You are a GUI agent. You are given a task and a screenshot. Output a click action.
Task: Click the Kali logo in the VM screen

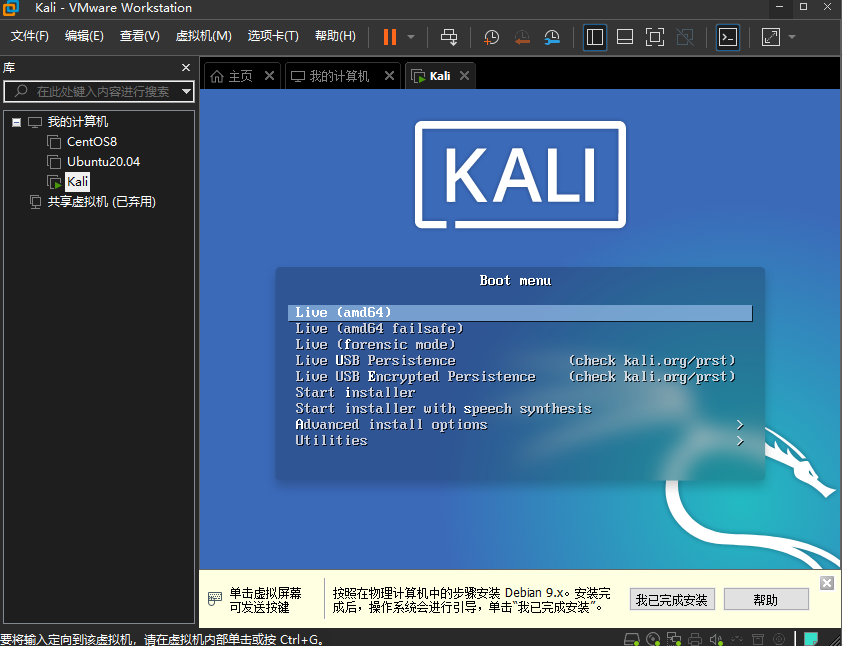point(520,175)
